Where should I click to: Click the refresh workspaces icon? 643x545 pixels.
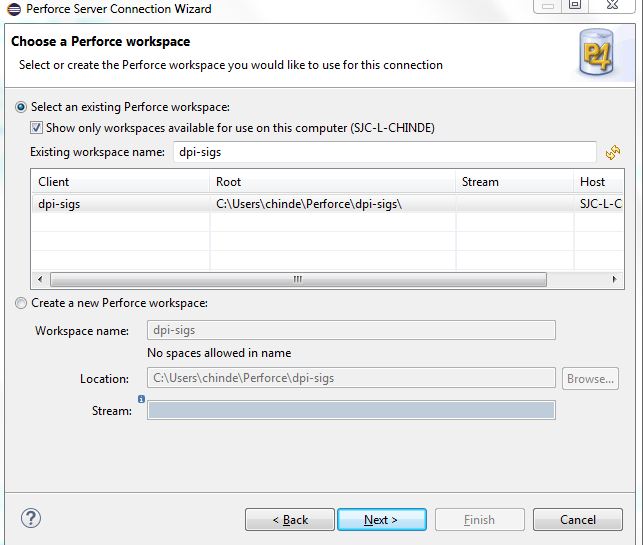[613, 153]
